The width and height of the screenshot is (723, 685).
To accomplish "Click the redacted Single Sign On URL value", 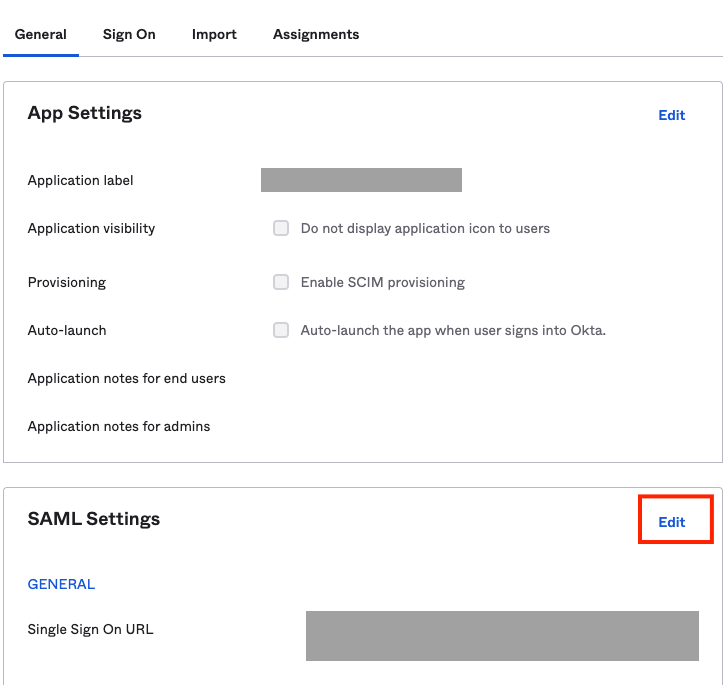I will pyautogui.click(x=502, y=636).
